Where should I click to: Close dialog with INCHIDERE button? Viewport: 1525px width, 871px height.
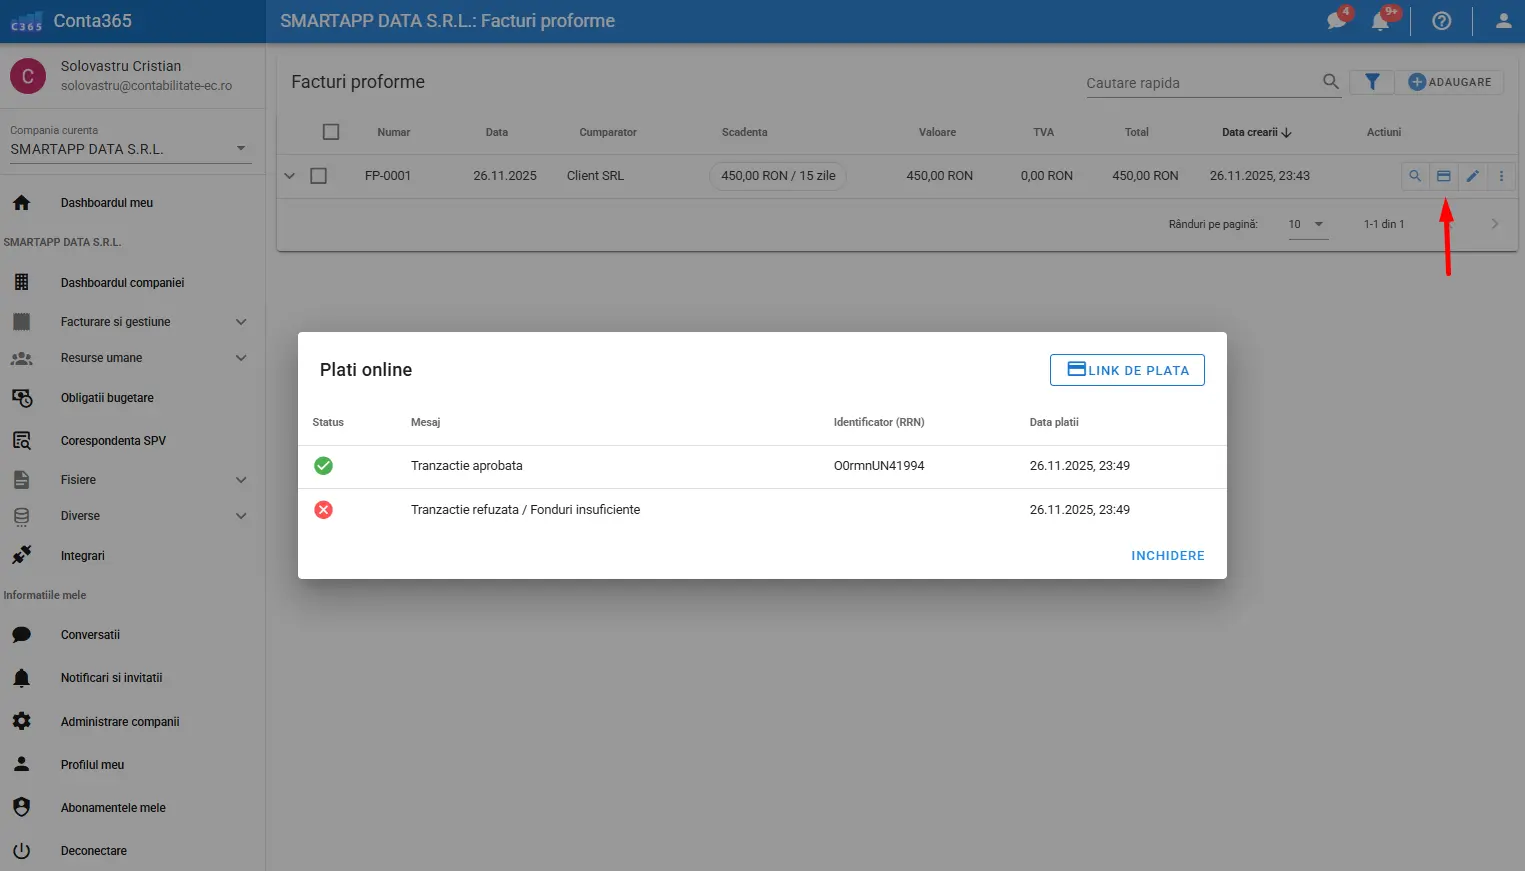click(1167, 556)
